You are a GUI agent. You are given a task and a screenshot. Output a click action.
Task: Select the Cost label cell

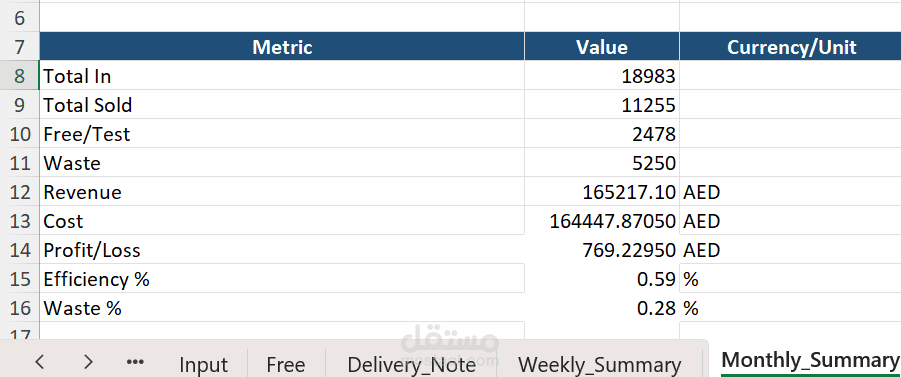pos(282,221)
